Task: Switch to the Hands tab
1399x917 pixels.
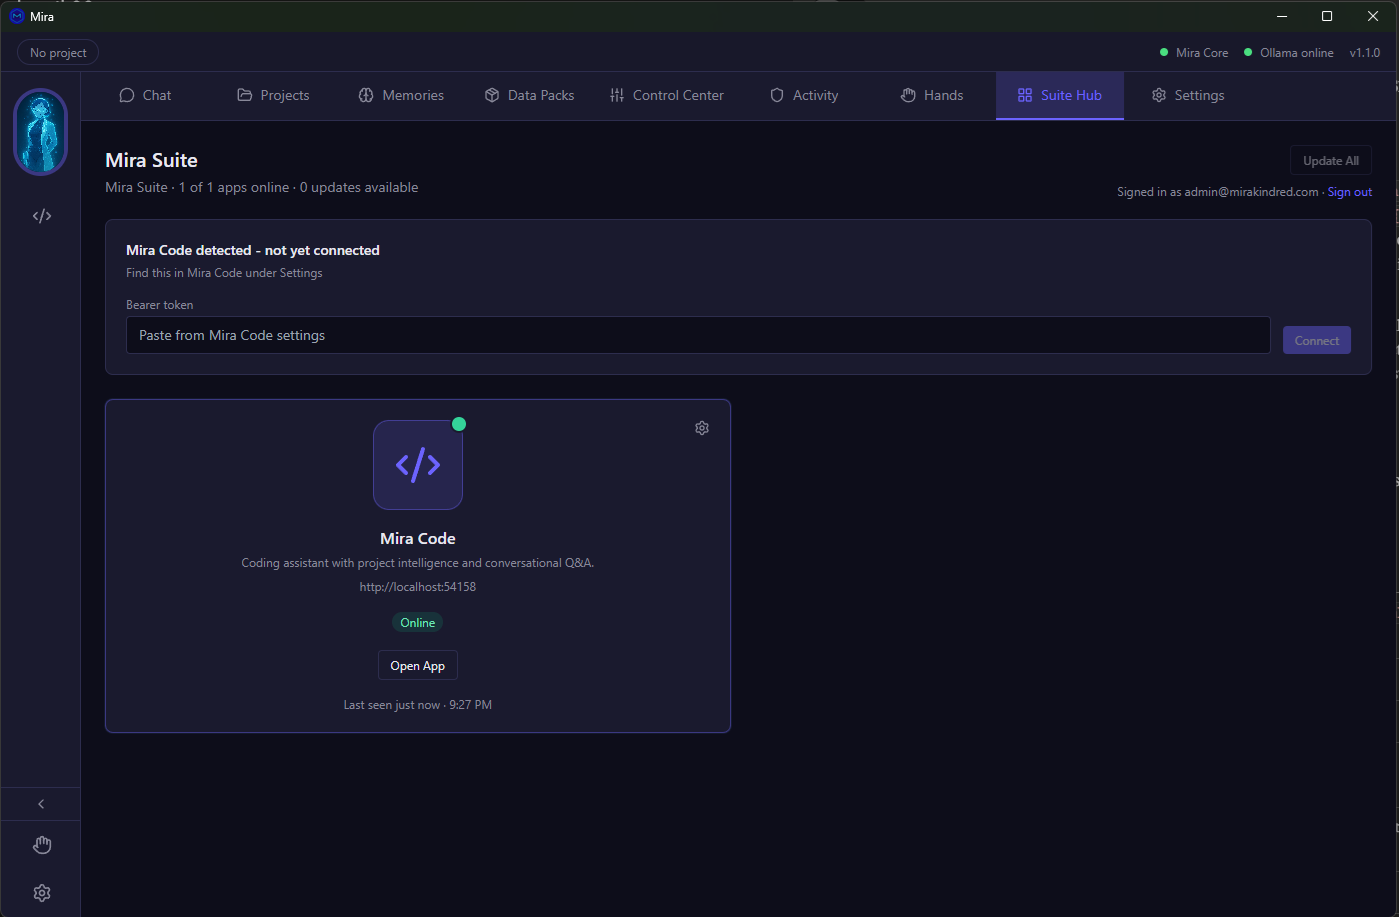Action: (932, 96)
